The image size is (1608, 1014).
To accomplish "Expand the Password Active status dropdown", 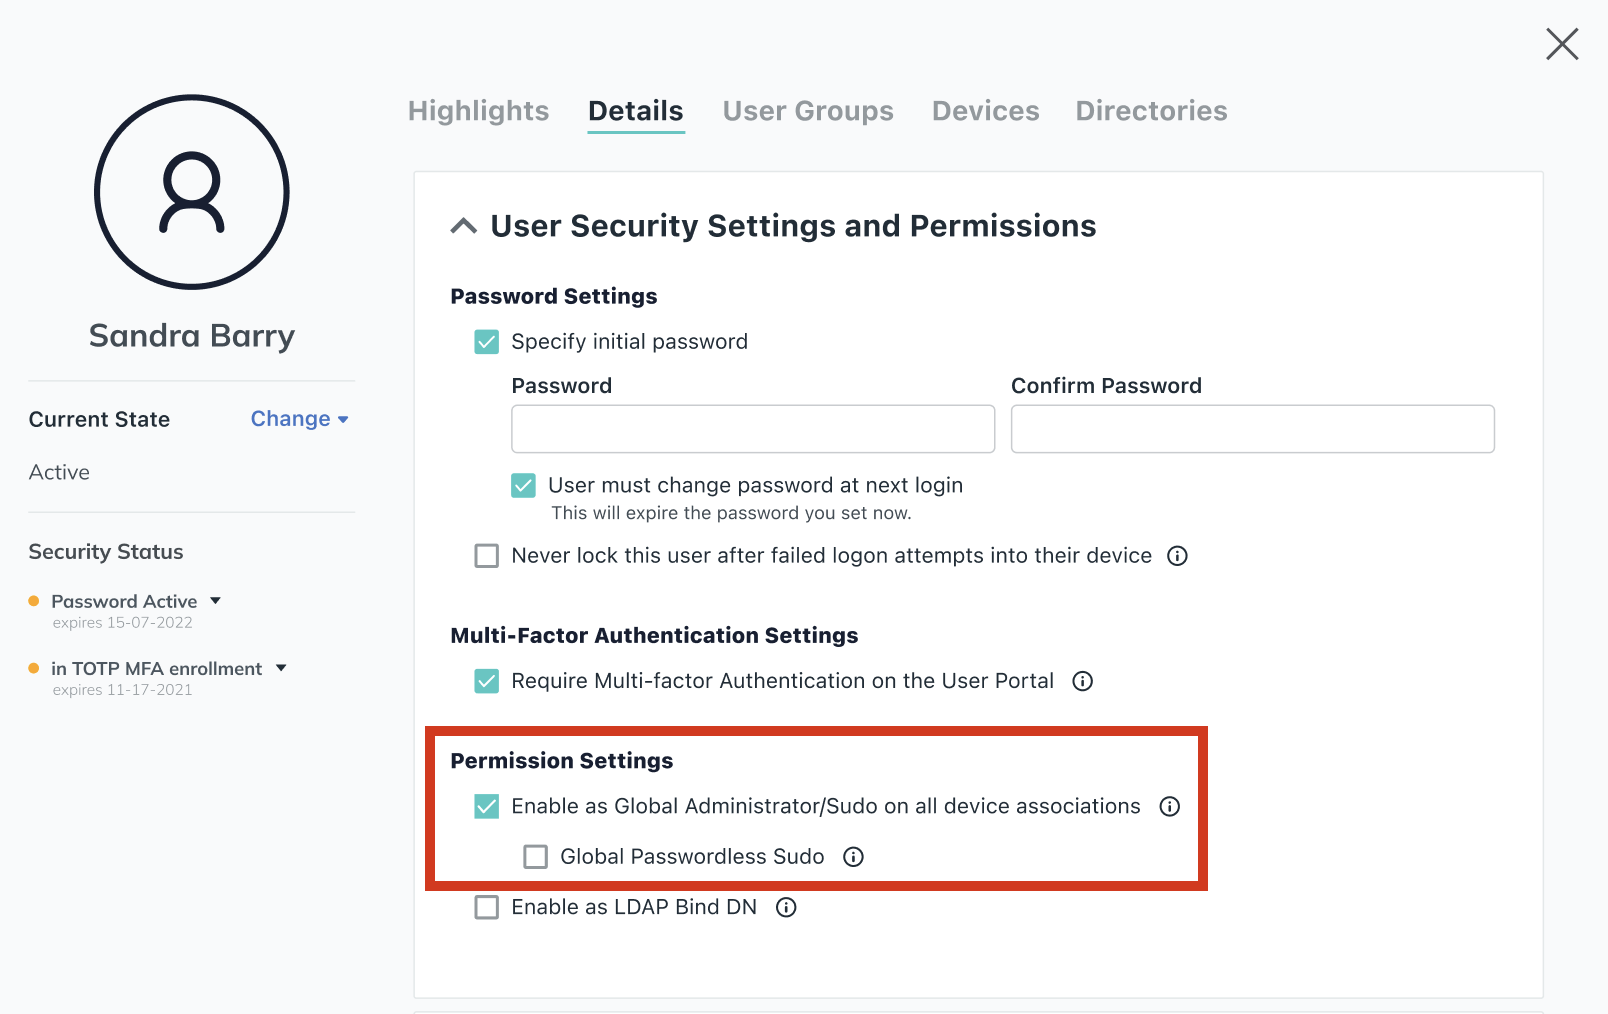I will tap(216, 600).
